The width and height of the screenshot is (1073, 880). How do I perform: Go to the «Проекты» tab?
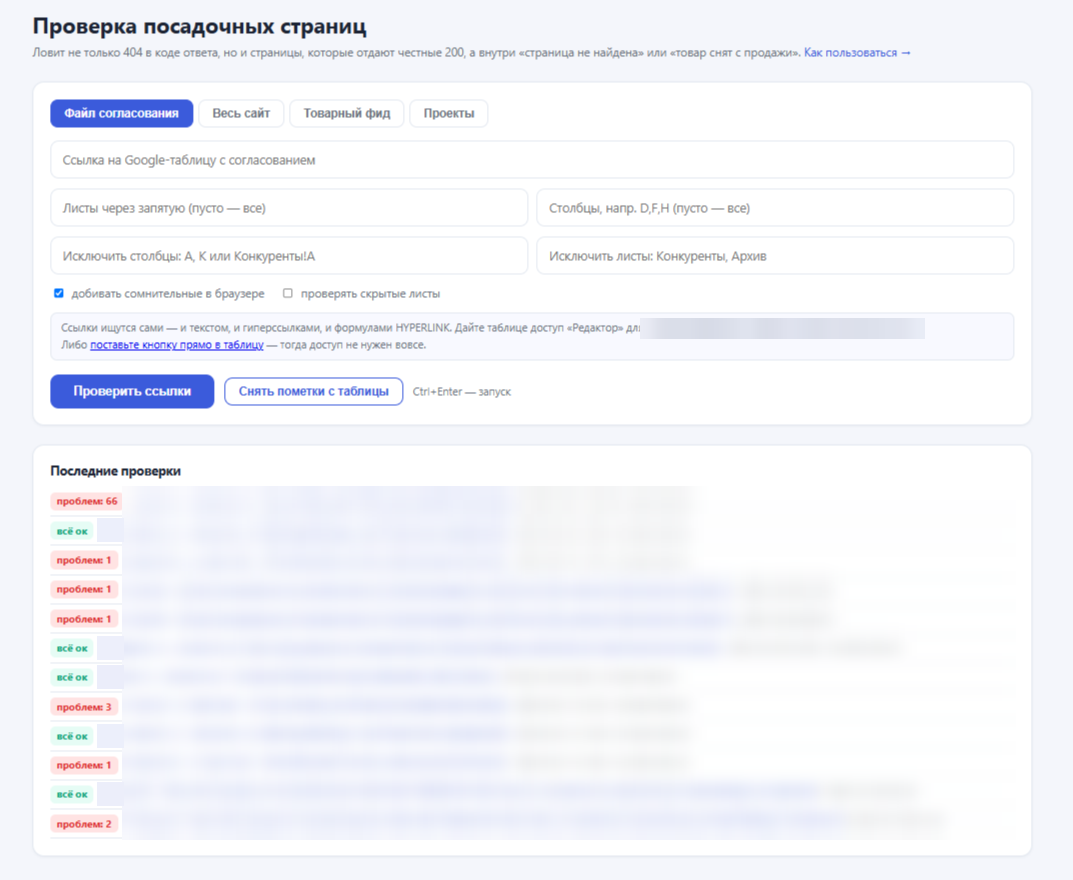(x=449, y=114)
